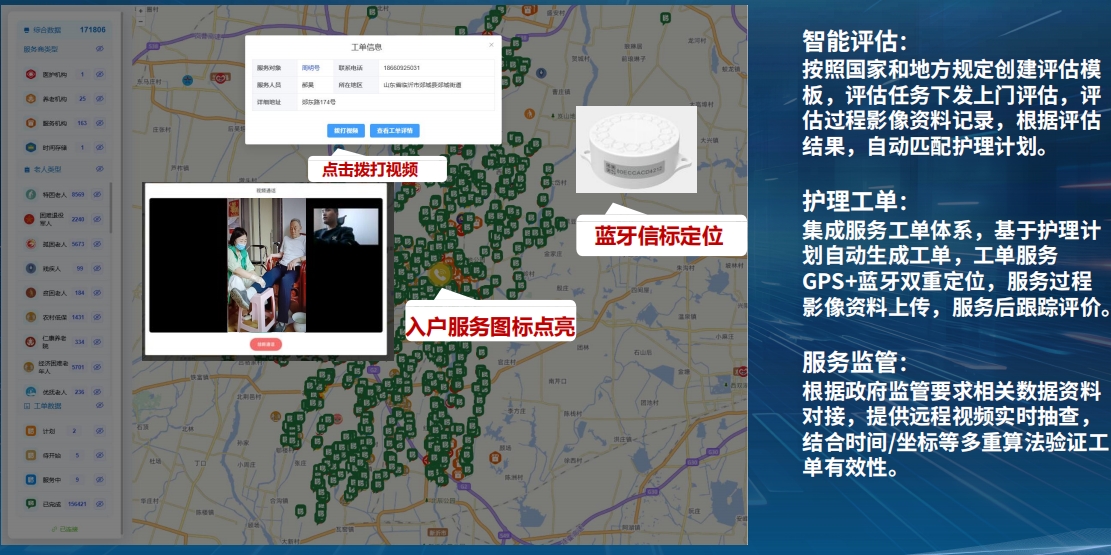Viewport: 1111px width, 555px height.
Task: Click the 农村低保 category icon
Action: pyautogui.click(x=30, y=317)
